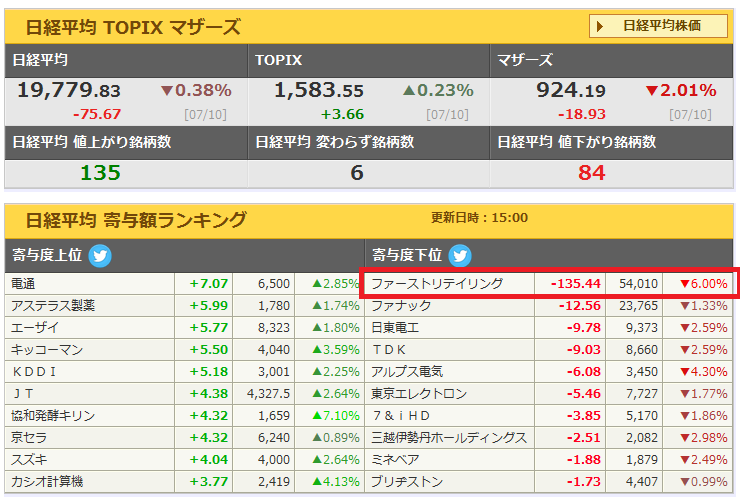Click the 寄与度下位 column header

pos(407,255)
